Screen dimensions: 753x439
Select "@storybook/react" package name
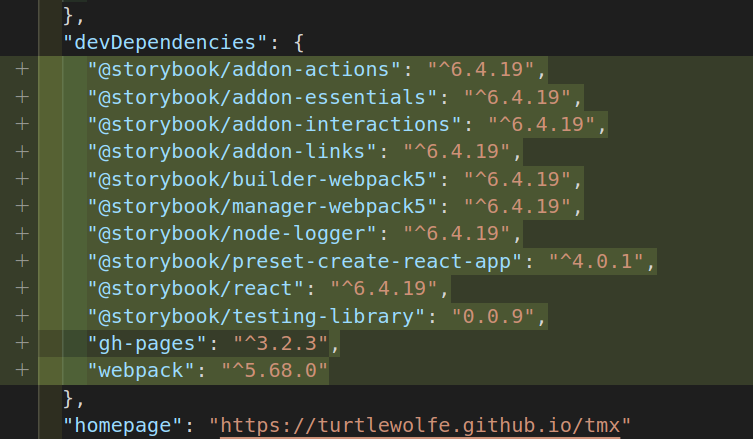195,289
